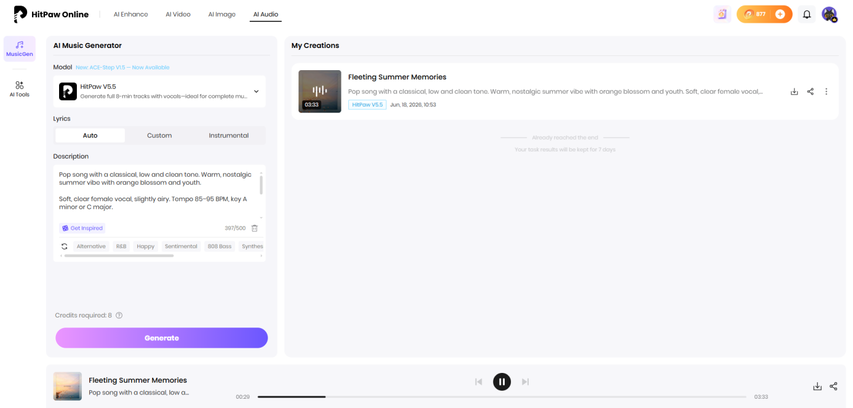Show credits required help tooltip icon
Image resolution: width=853 pixels, height=408 pixels.
(119, 316)
